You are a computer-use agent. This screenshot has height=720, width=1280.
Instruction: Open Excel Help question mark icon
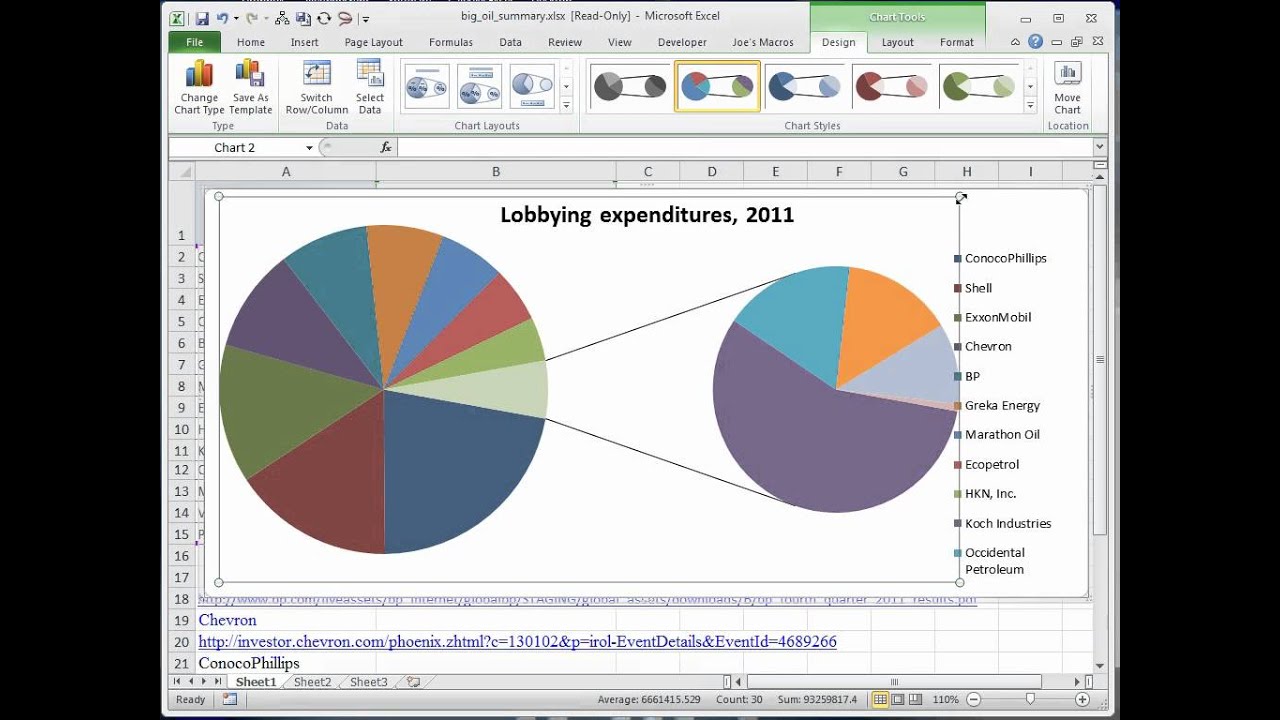tap(1035, 42)
